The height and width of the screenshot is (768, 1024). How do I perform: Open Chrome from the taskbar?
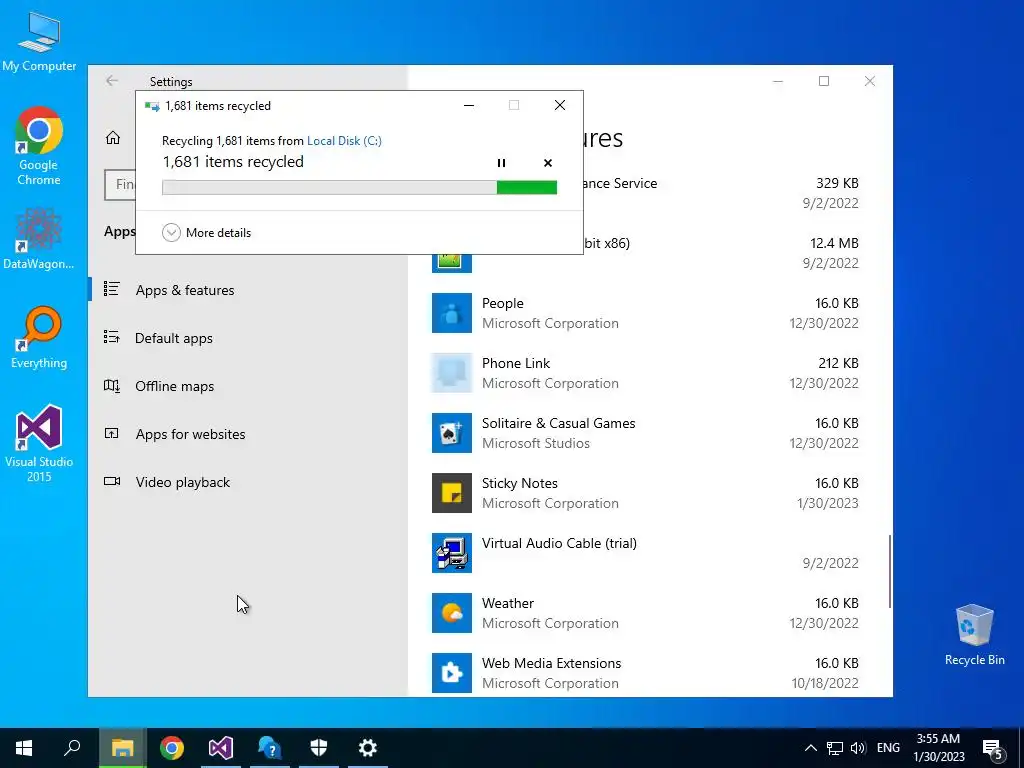tap(172, 748)
